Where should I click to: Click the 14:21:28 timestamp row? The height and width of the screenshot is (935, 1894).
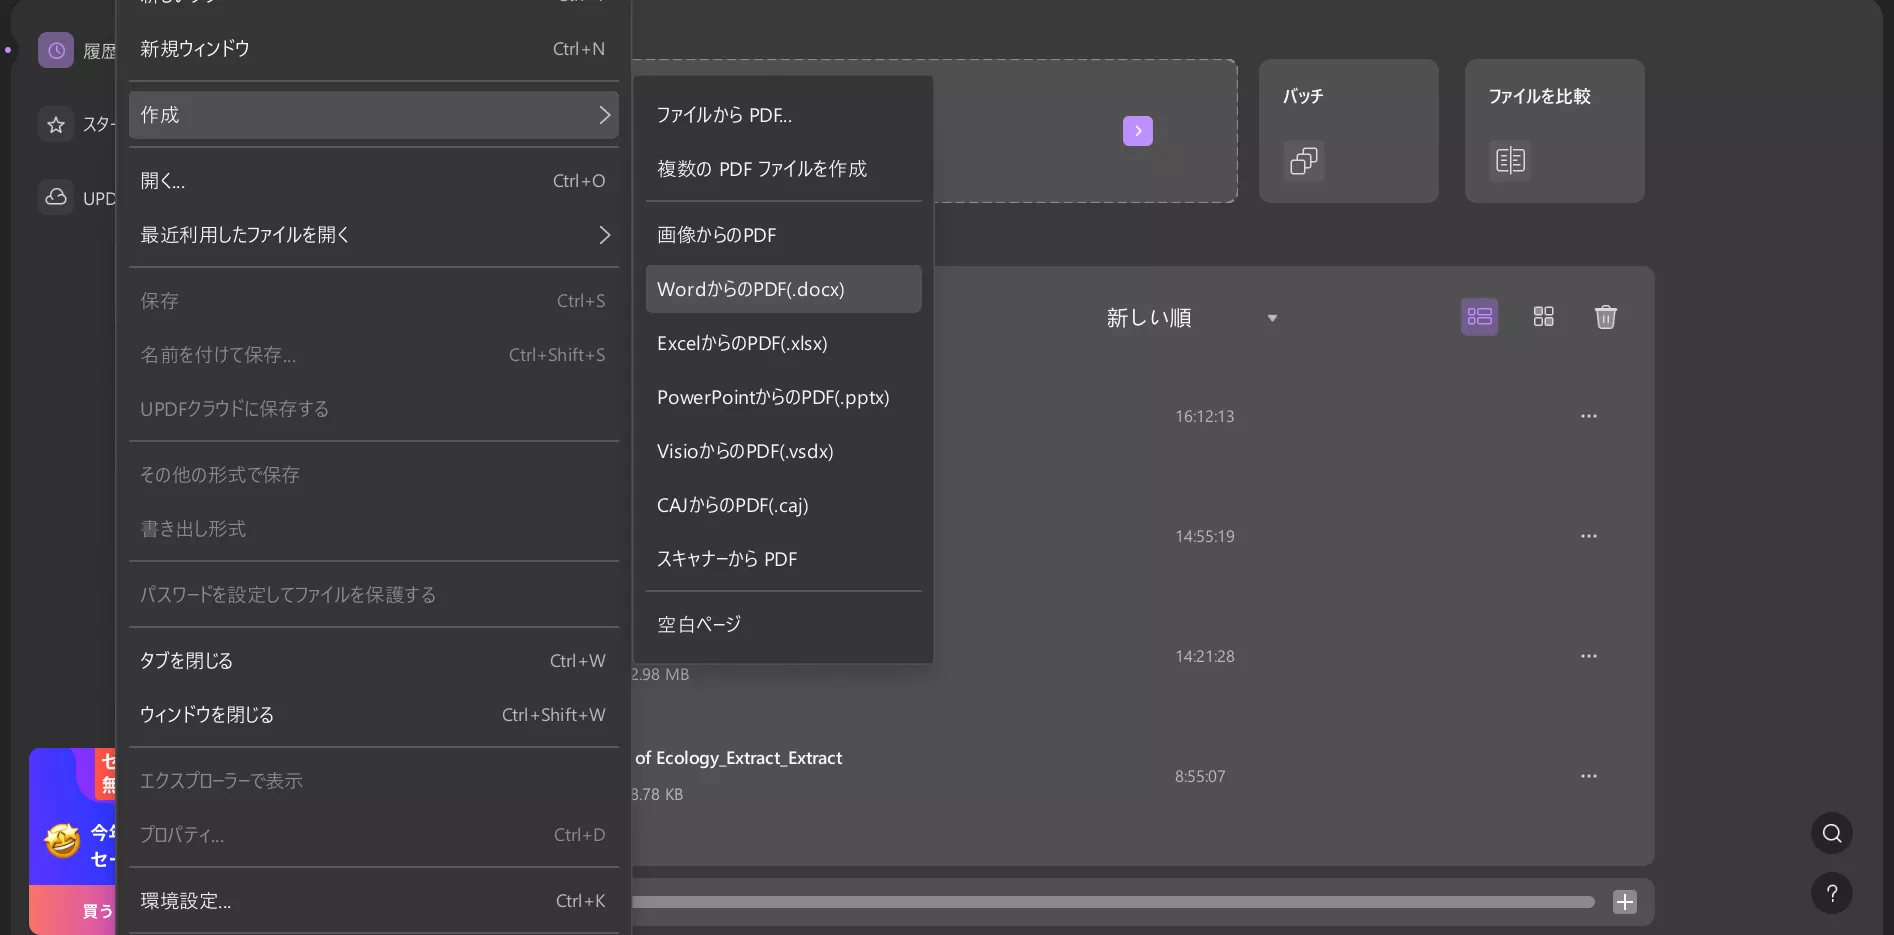tap(1205, 656)
